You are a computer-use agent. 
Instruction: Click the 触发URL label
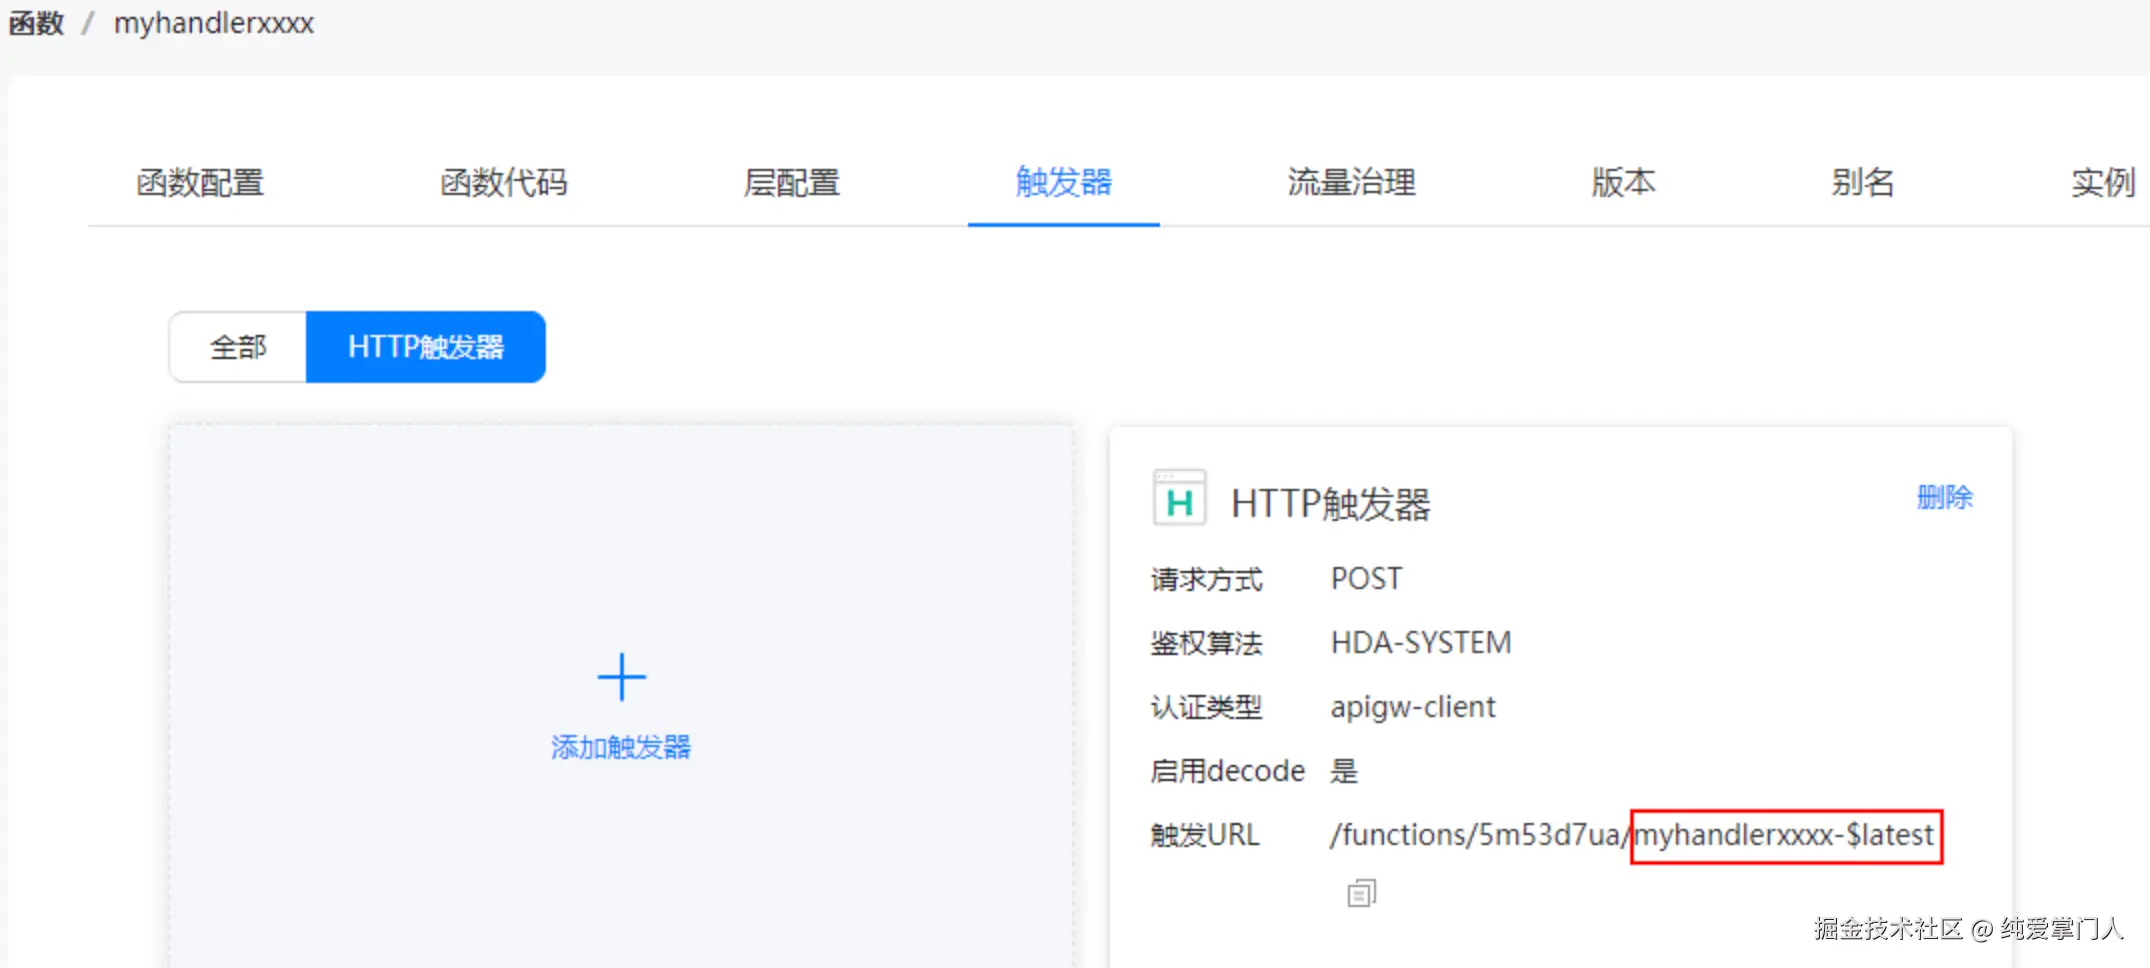point(1205,835)
